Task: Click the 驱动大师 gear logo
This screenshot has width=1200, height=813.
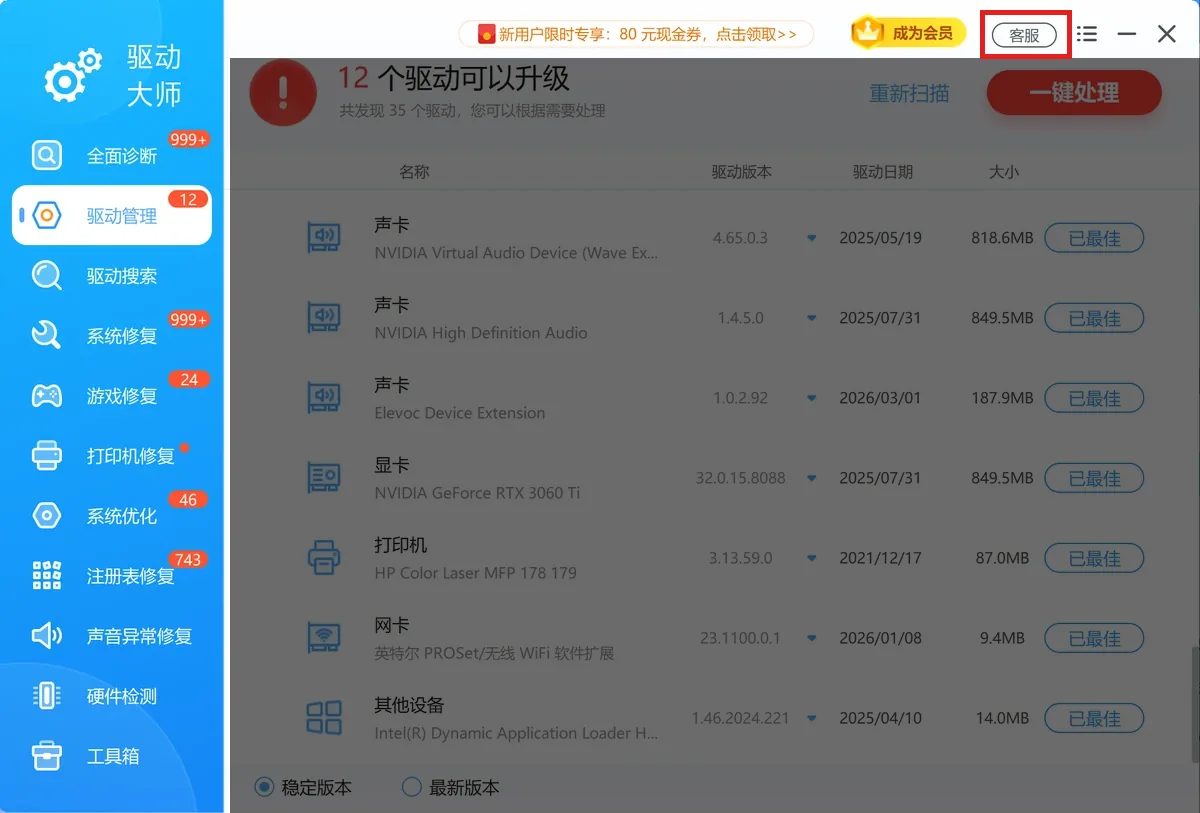Action: pos(73,75)
